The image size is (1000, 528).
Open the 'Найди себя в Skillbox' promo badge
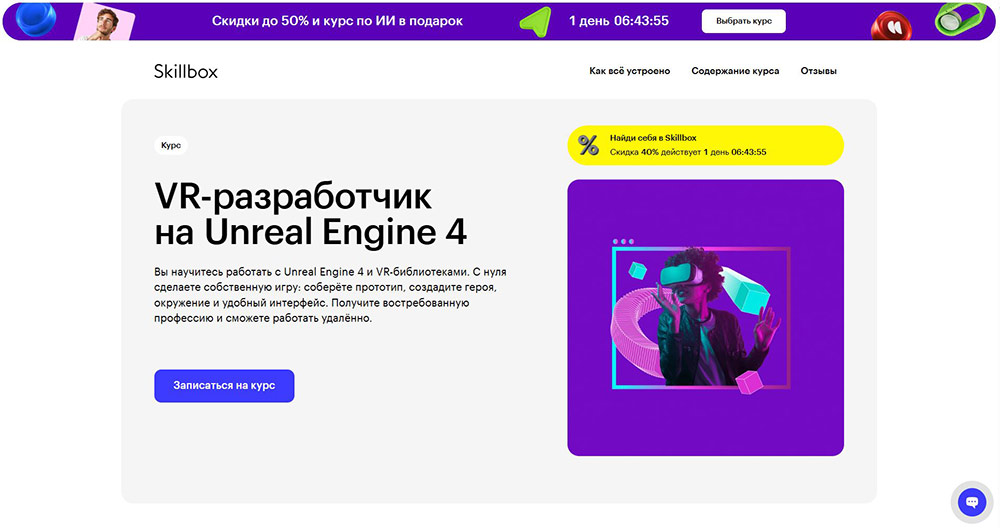705,145
